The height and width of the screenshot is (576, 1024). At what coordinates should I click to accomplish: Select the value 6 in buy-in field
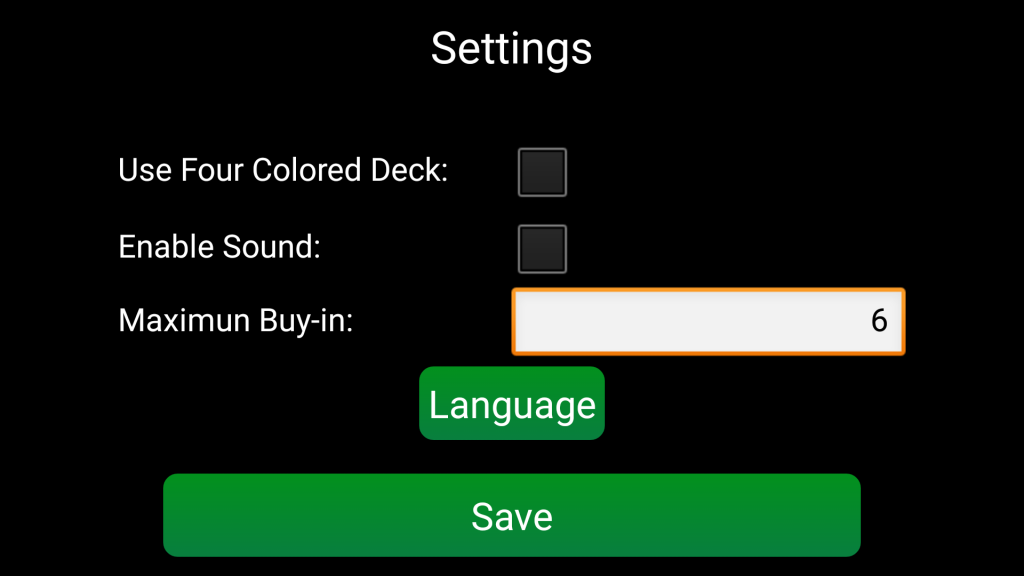879,321
